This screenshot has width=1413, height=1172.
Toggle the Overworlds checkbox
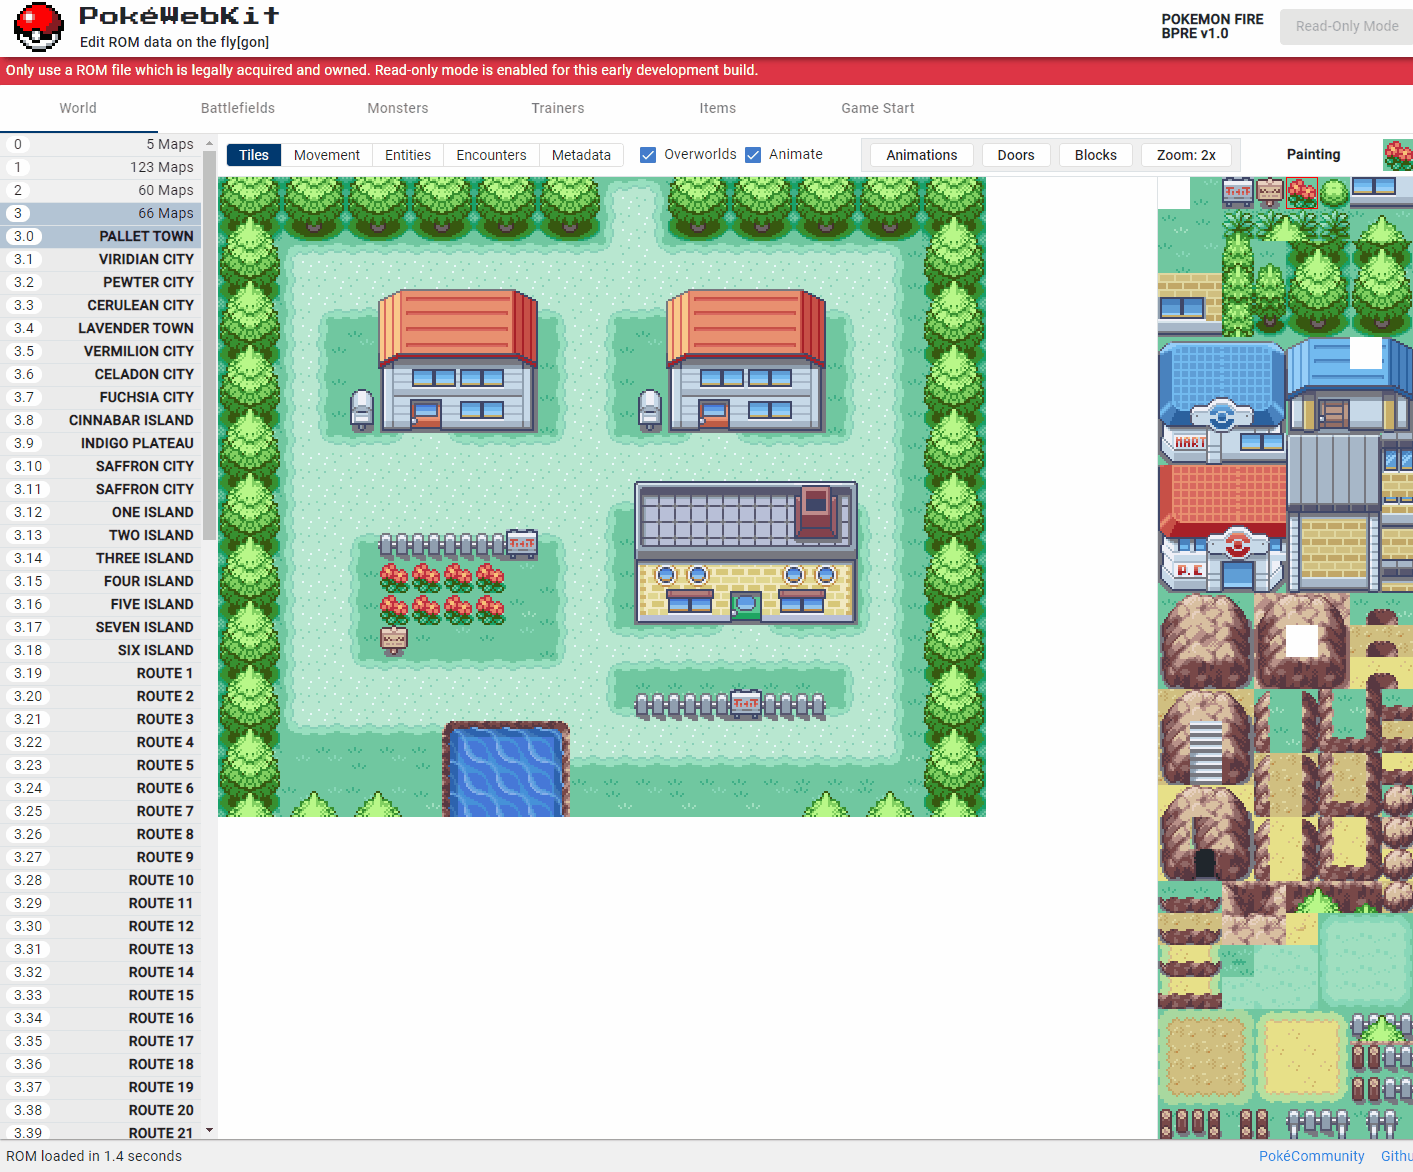648,155
